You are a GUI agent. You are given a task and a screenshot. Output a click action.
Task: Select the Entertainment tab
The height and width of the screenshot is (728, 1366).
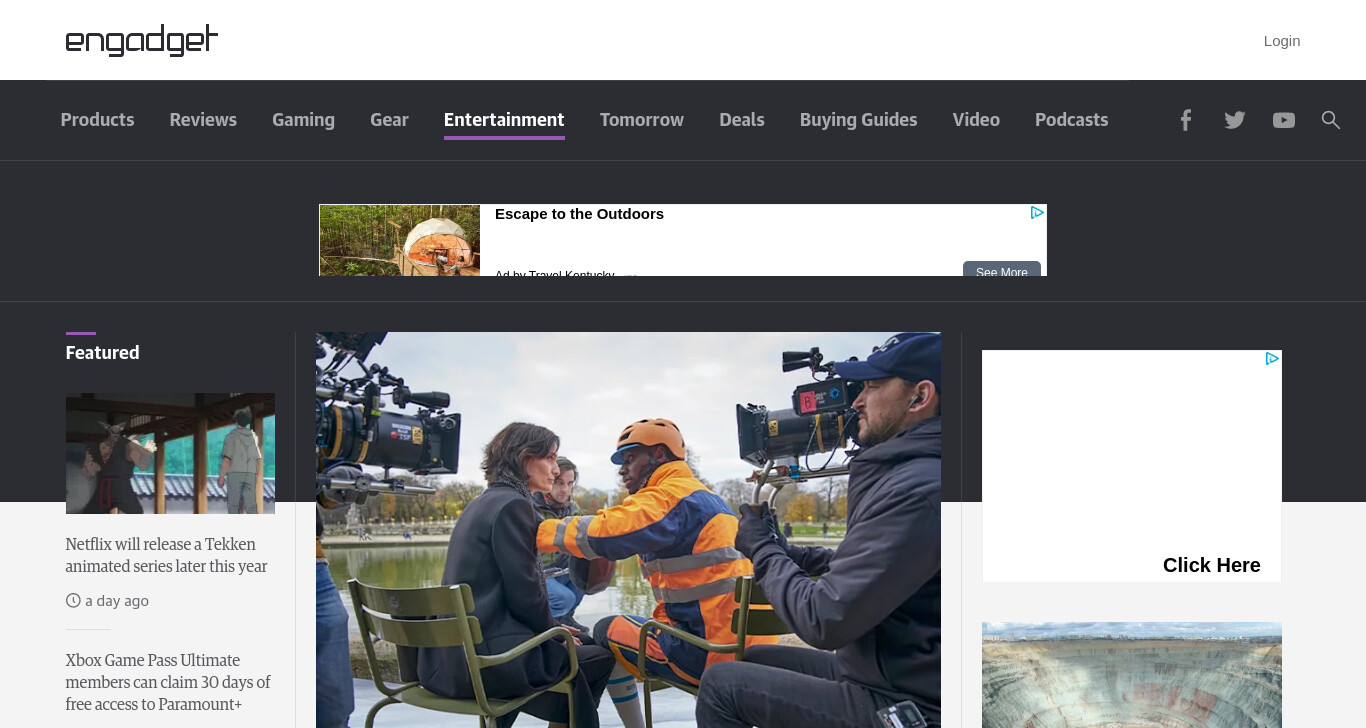click(504, 120)
